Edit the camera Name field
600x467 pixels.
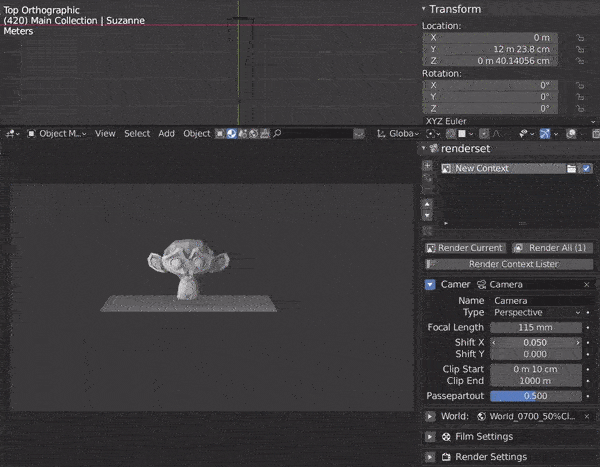pyautogui.click(x=542, y=300)
